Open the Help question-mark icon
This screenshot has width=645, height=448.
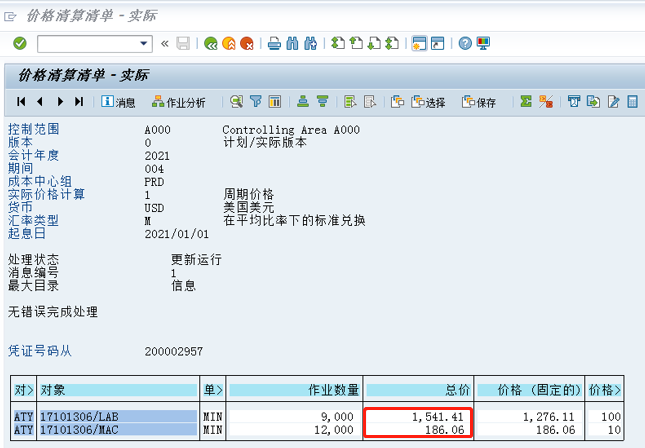465,43
